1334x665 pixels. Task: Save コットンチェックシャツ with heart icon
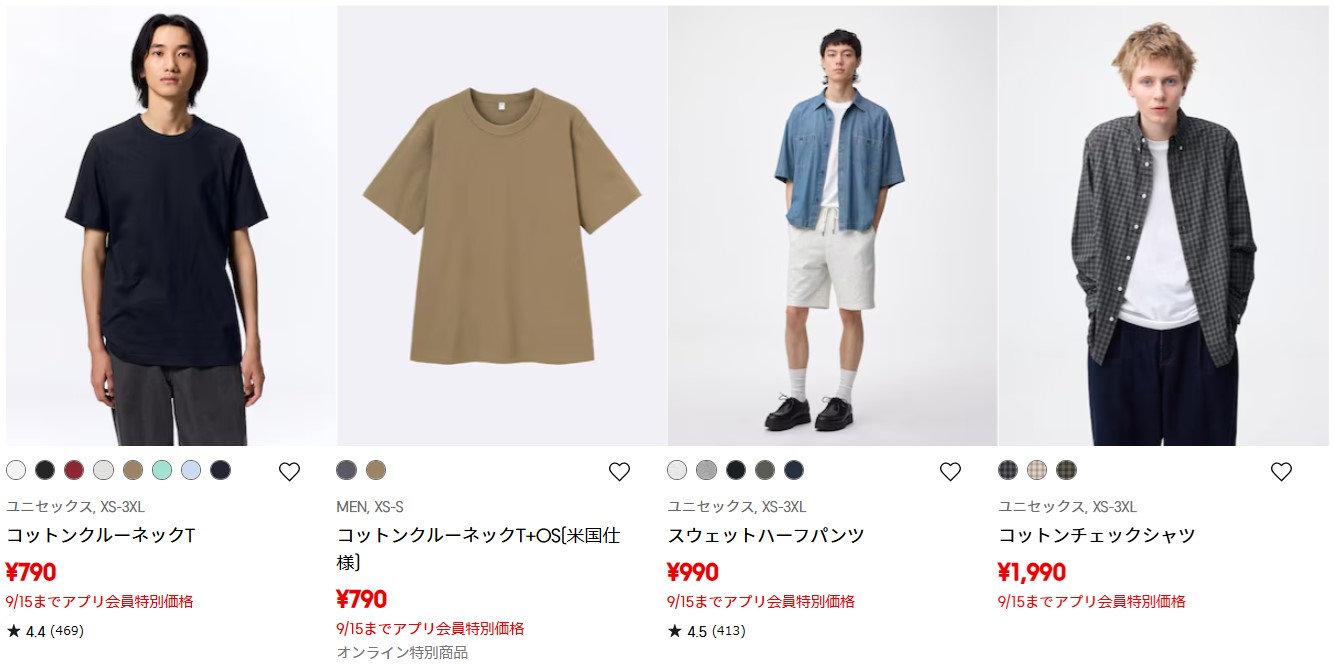(x=1281, y=472)
